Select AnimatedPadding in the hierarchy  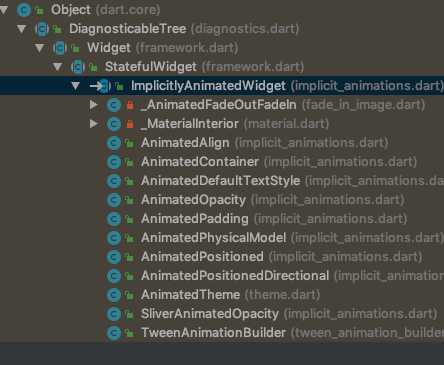click(195, 219)
